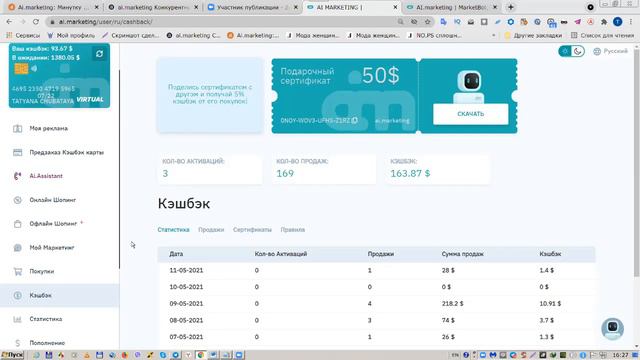
Task: Open the Русский language selector
Action: [x=611, y=51]
